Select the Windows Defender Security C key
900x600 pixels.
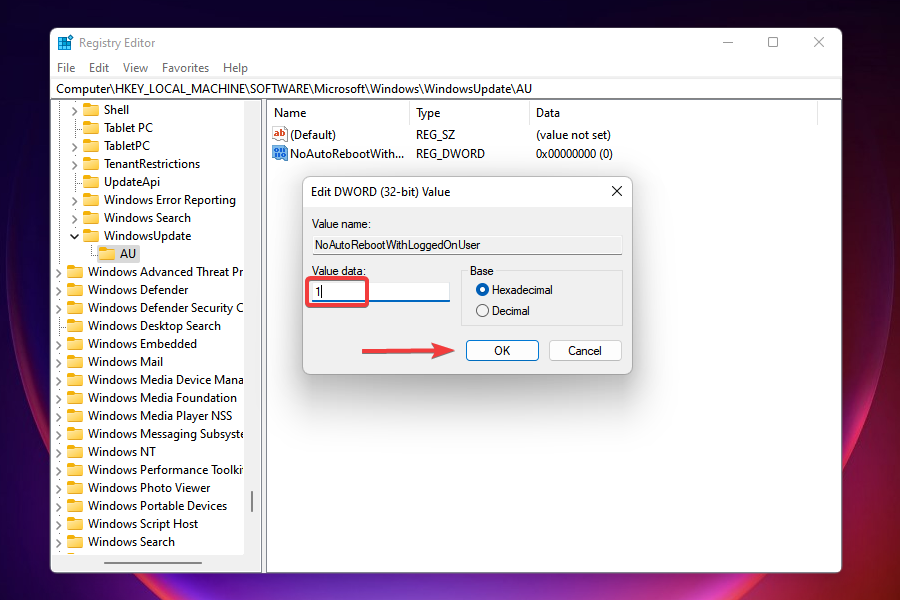pos(165,308)
